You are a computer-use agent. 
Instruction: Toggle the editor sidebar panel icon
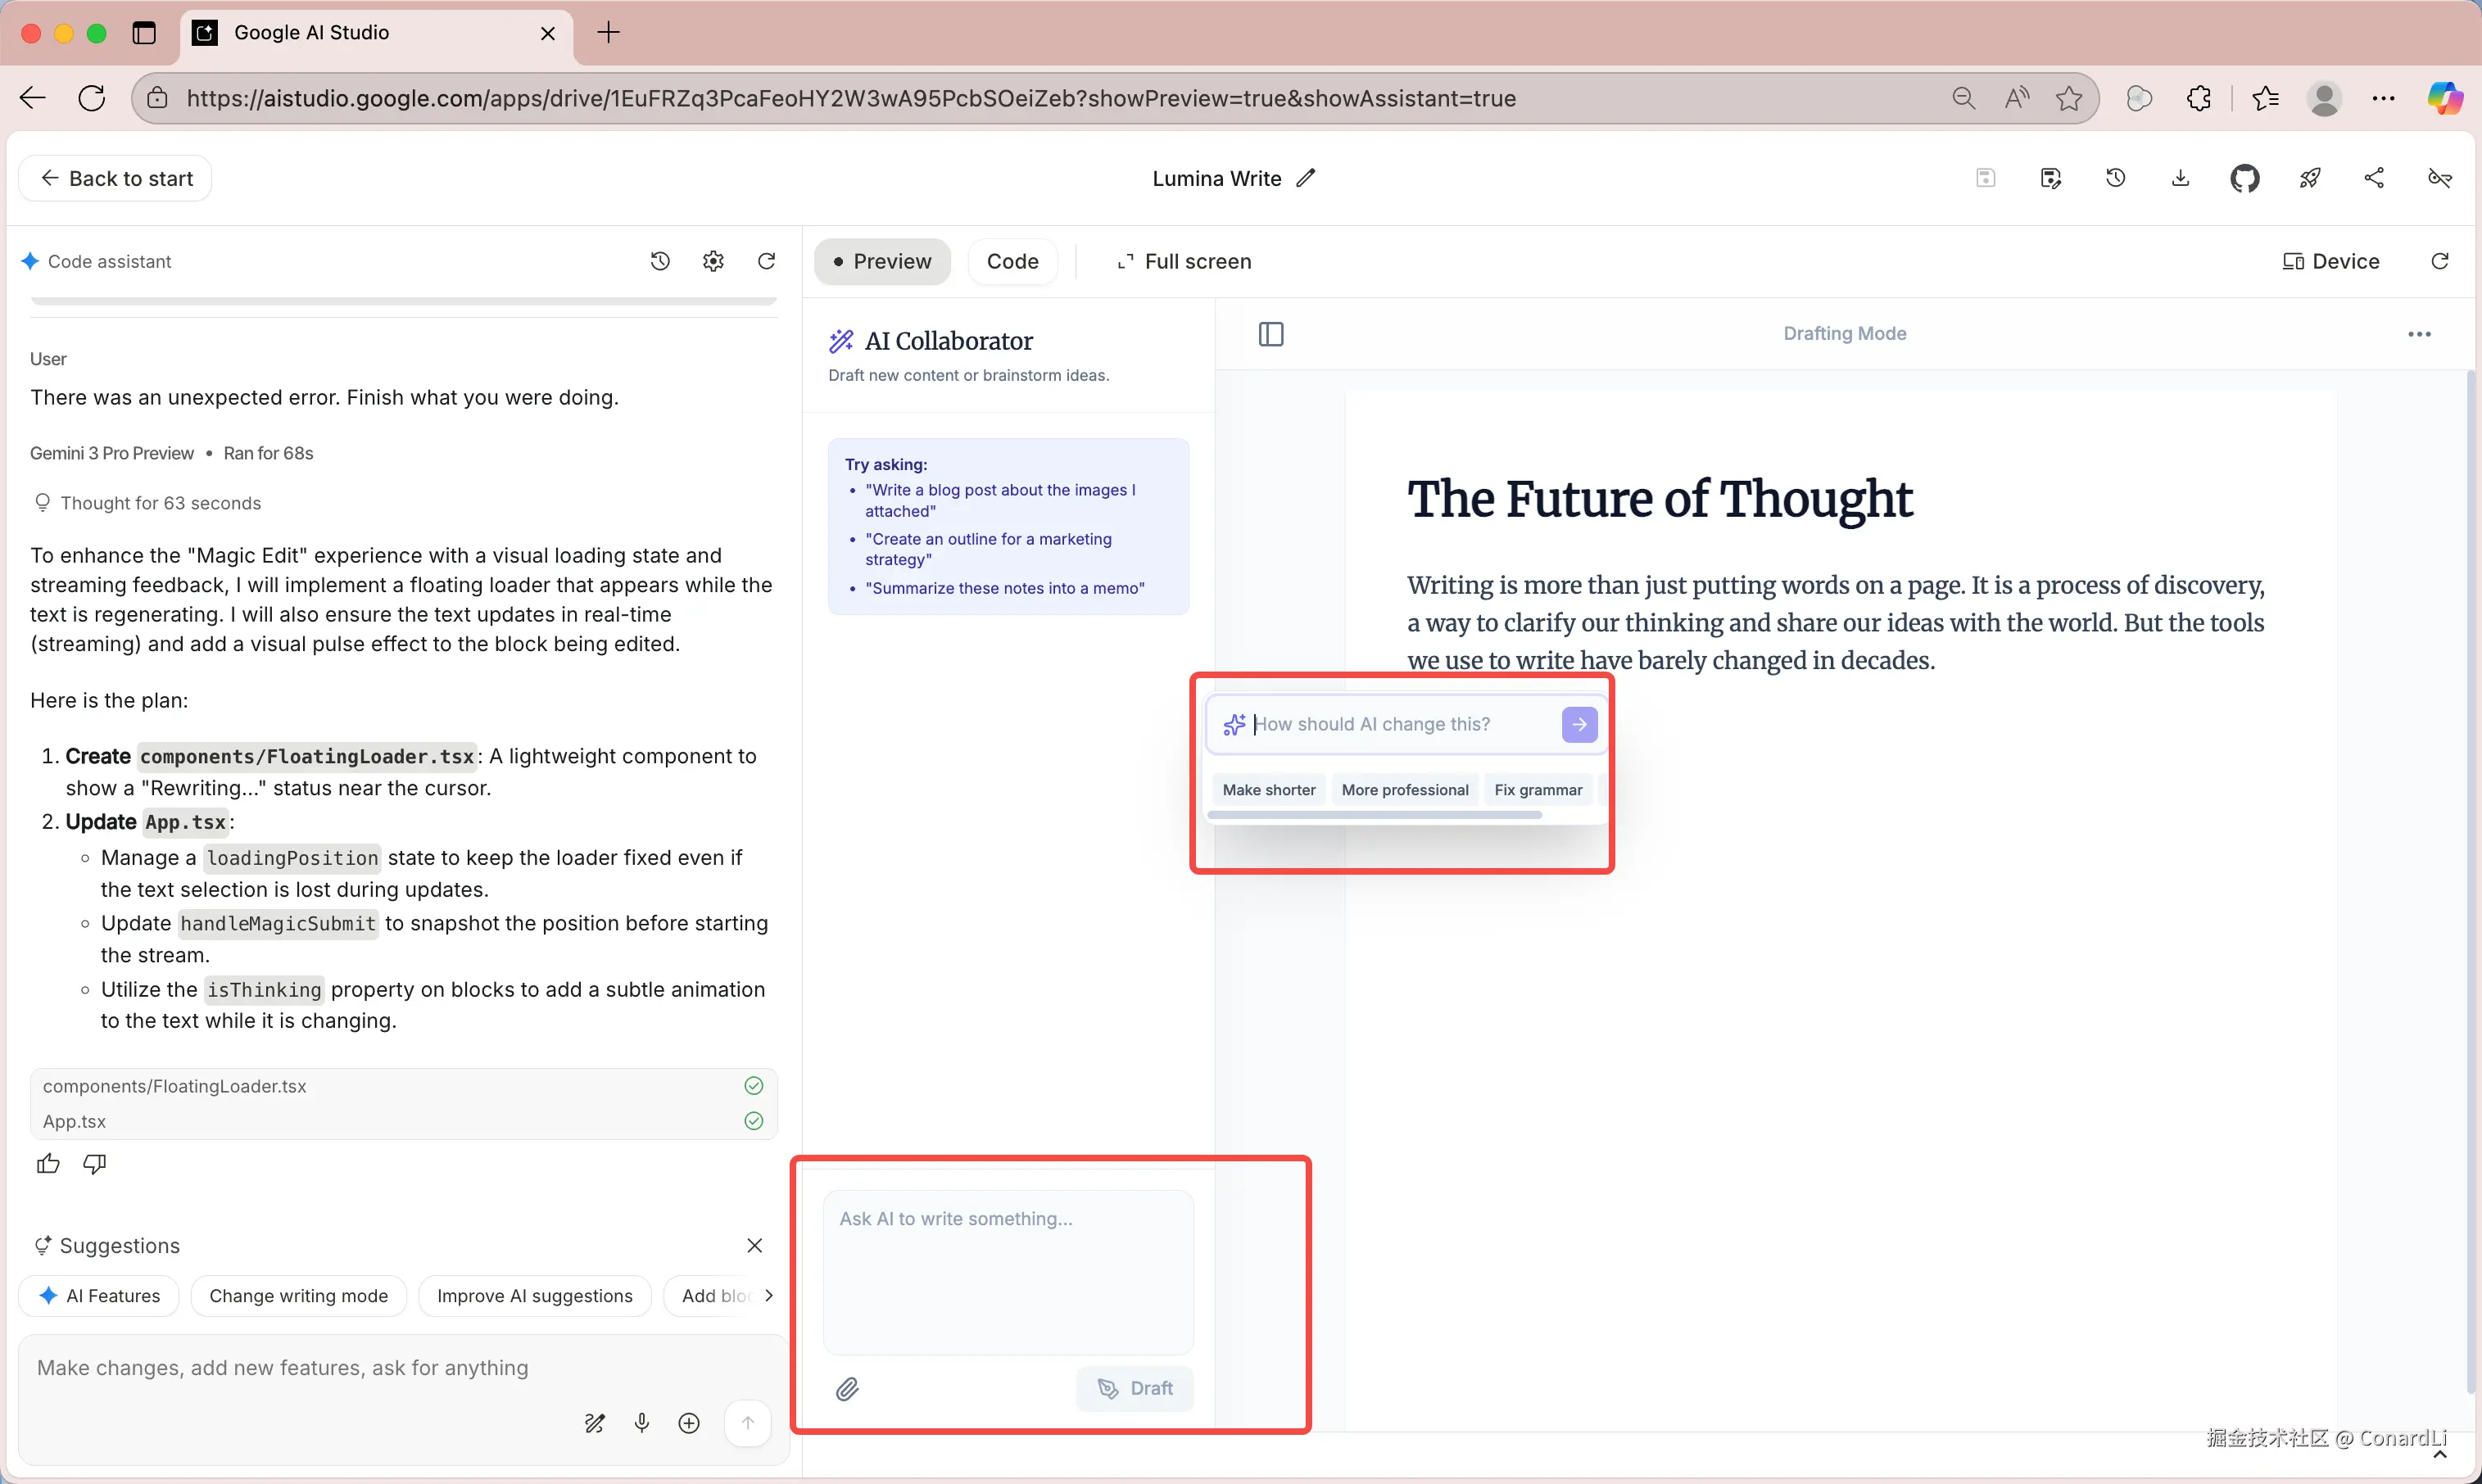1270,334
